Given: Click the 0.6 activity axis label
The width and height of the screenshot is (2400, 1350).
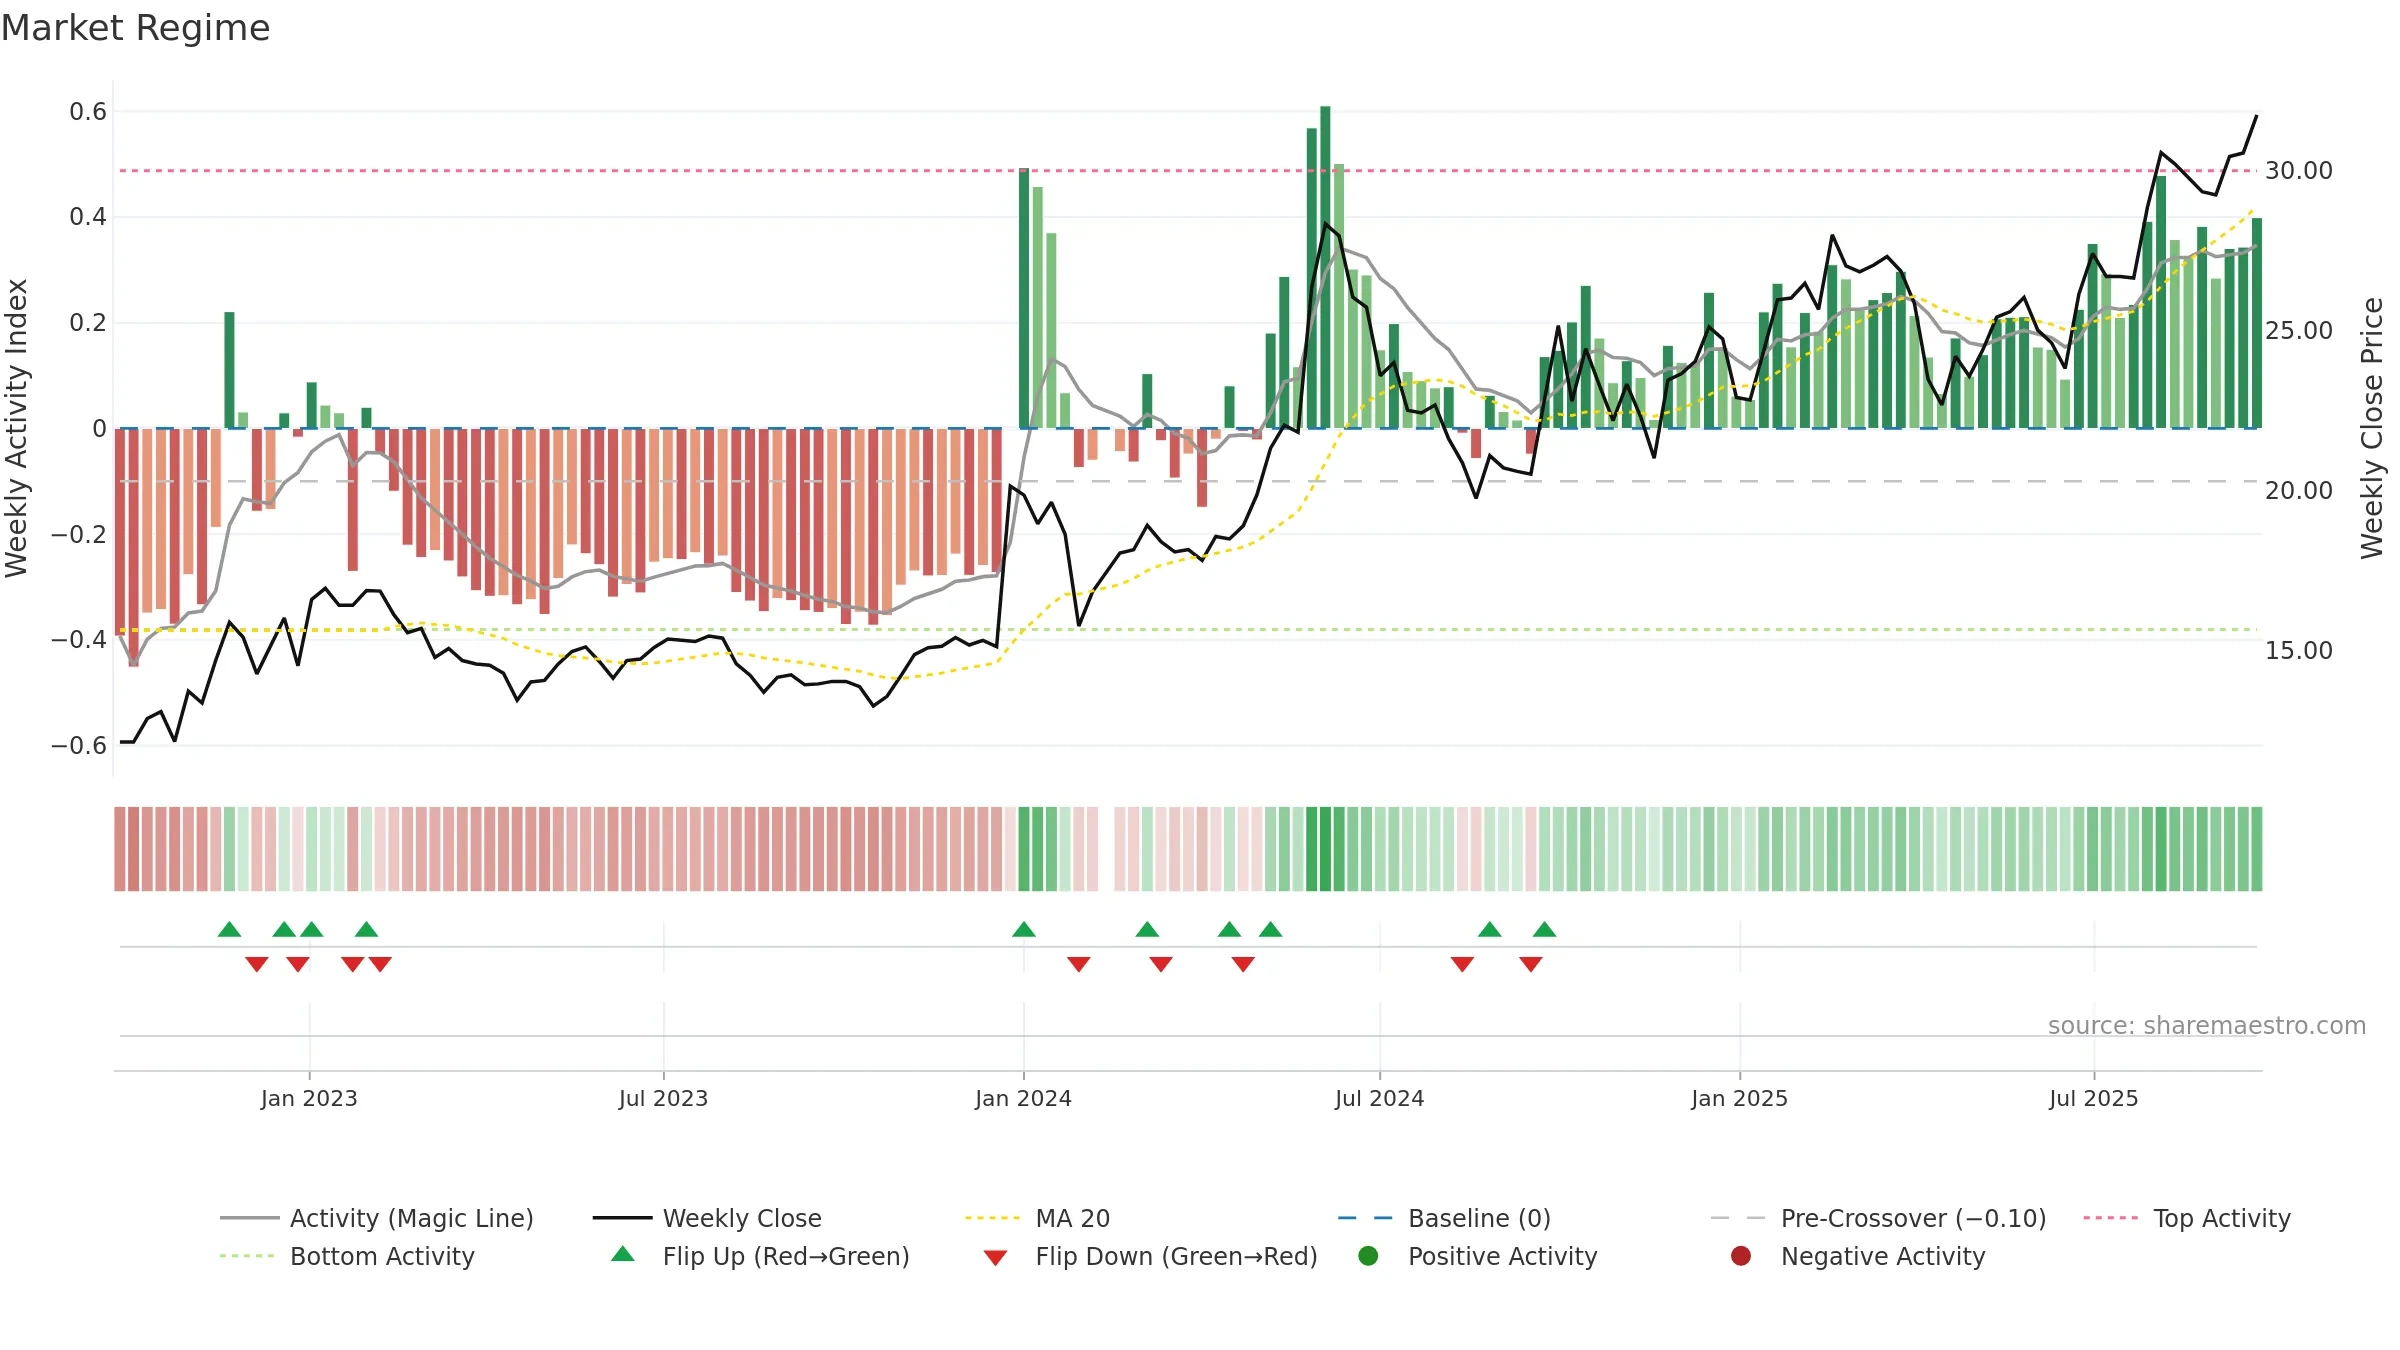Looking at the screenshot, I should click(x=88, y=111).
